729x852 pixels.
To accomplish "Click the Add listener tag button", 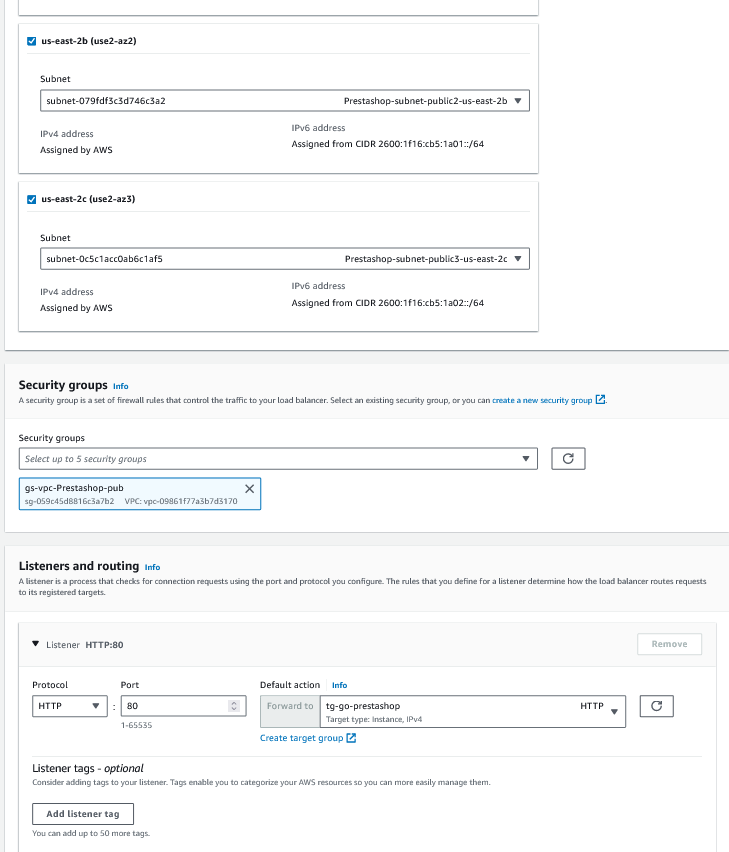I will click(83, 814).
